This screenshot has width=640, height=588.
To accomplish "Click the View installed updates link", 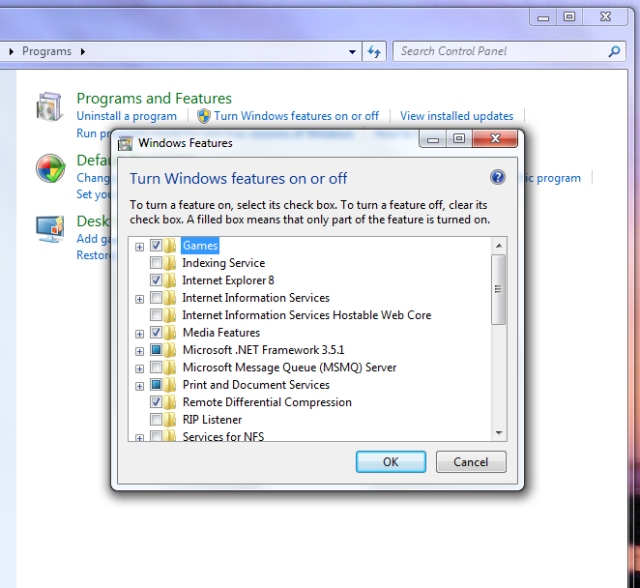I will [x=456, y=116].
